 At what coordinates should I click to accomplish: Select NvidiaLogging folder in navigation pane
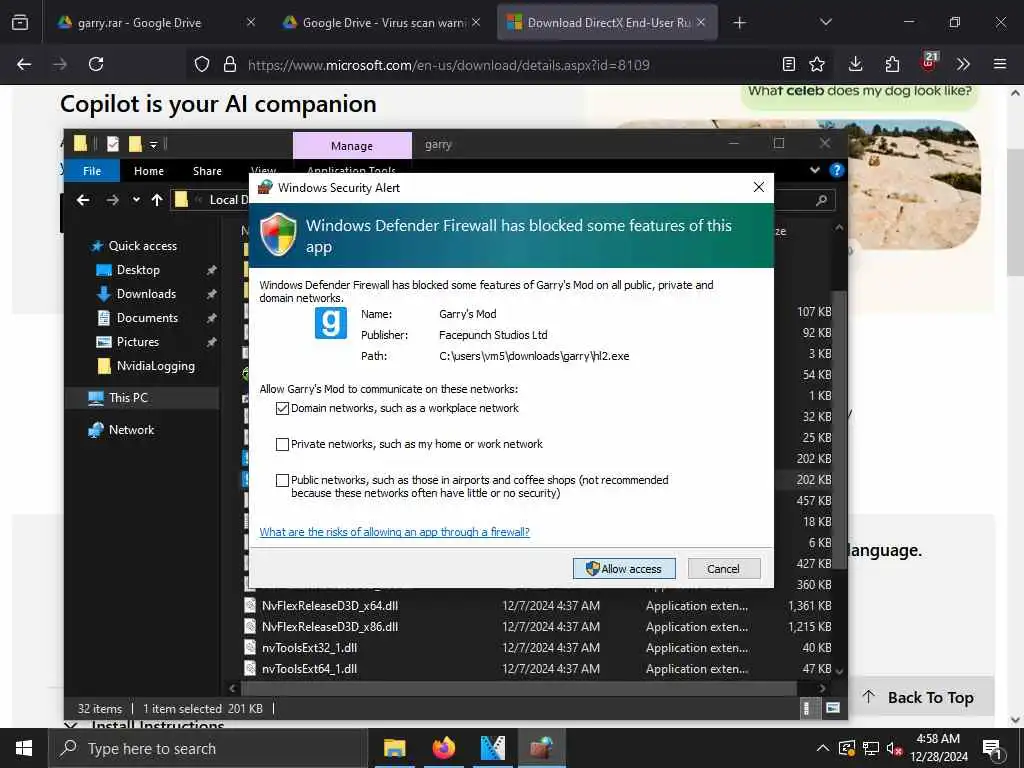[x=155, y=366]
